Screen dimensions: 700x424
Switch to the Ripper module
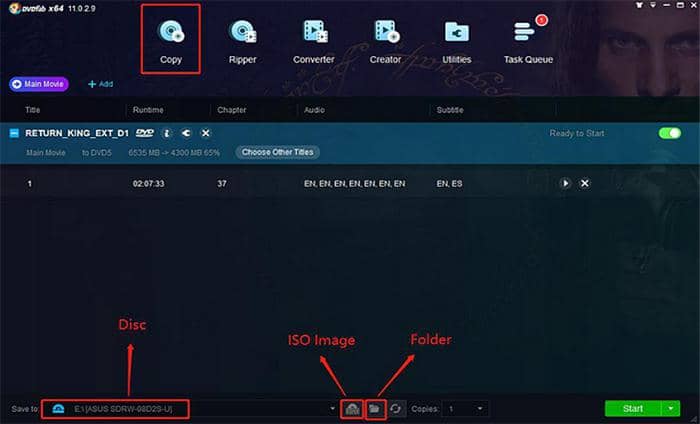tap(242, 40)
